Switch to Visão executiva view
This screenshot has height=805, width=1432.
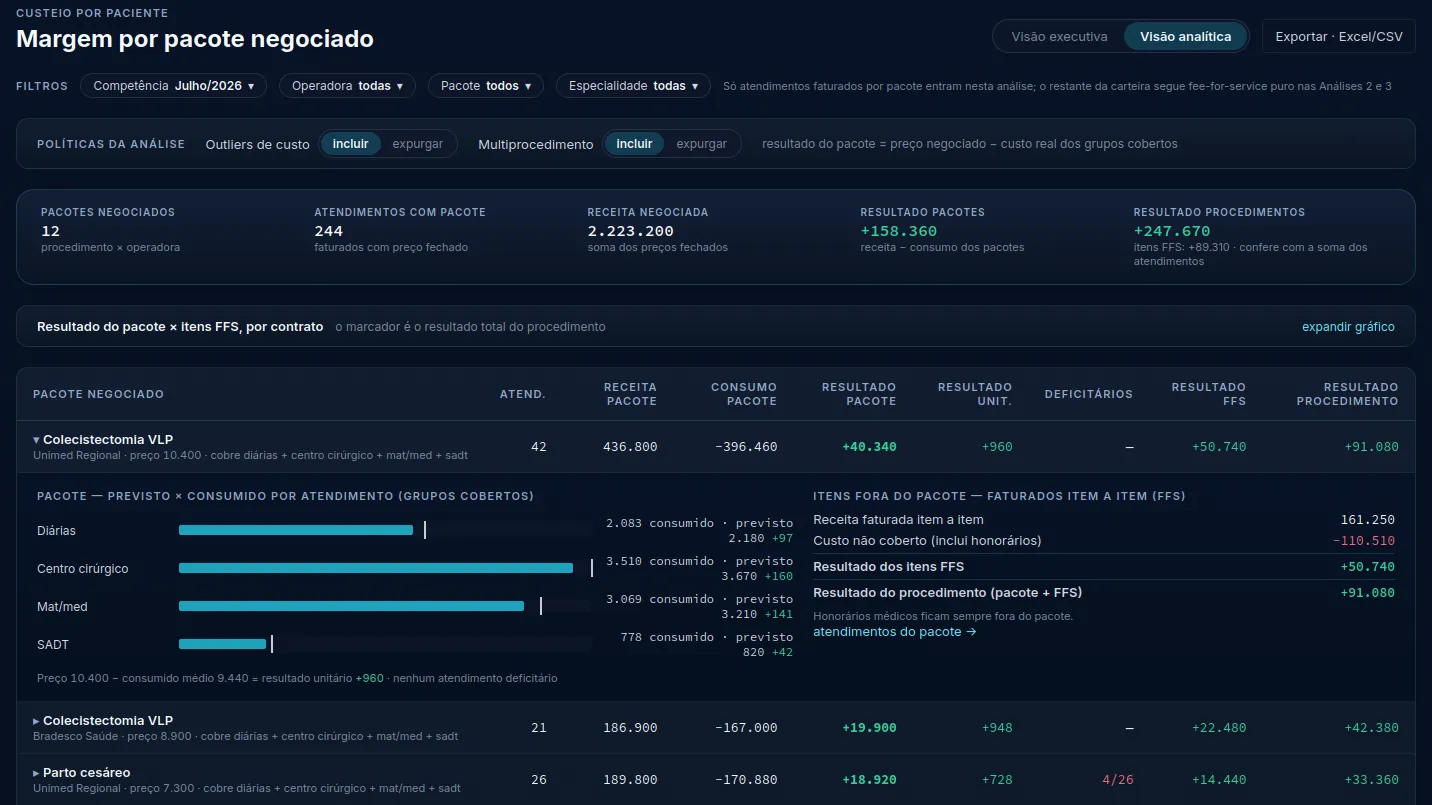[x=1059, y=37]
